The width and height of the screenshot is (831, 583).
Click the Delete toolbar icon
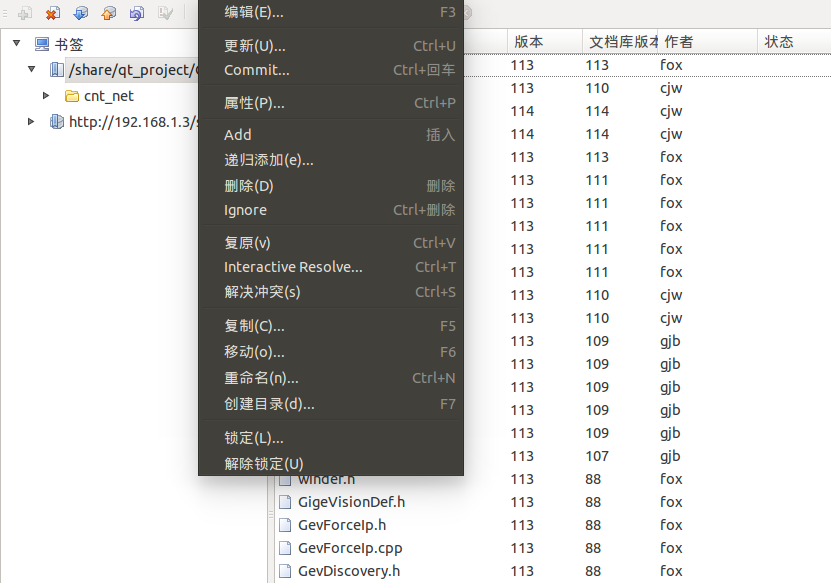click(52, 14)
